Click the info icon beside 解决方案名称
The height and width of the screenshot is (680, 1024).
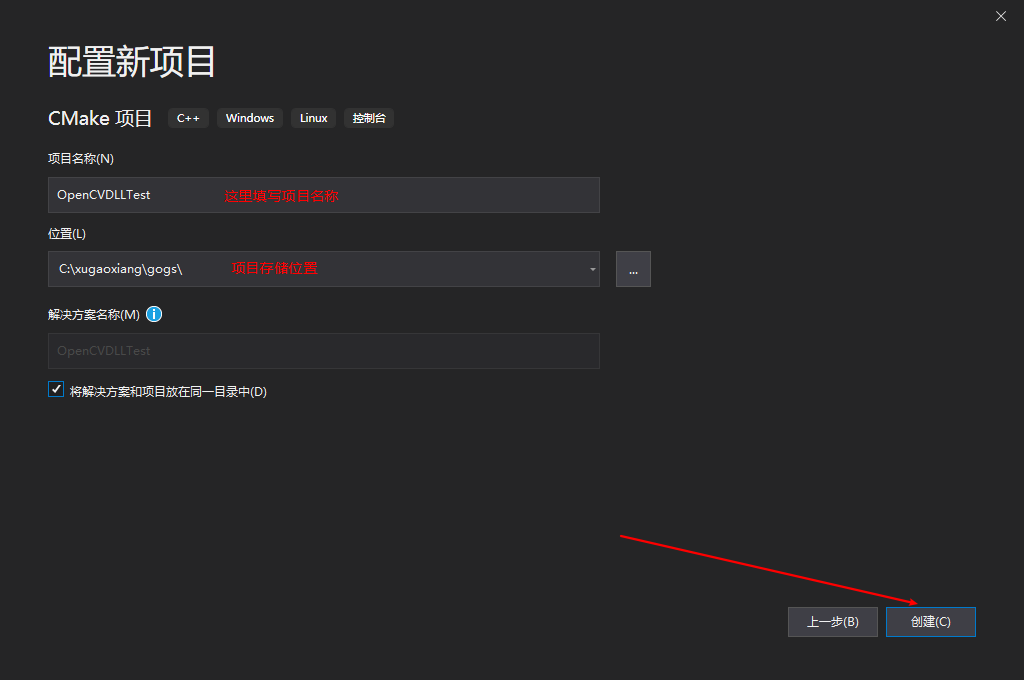point(154,314)
